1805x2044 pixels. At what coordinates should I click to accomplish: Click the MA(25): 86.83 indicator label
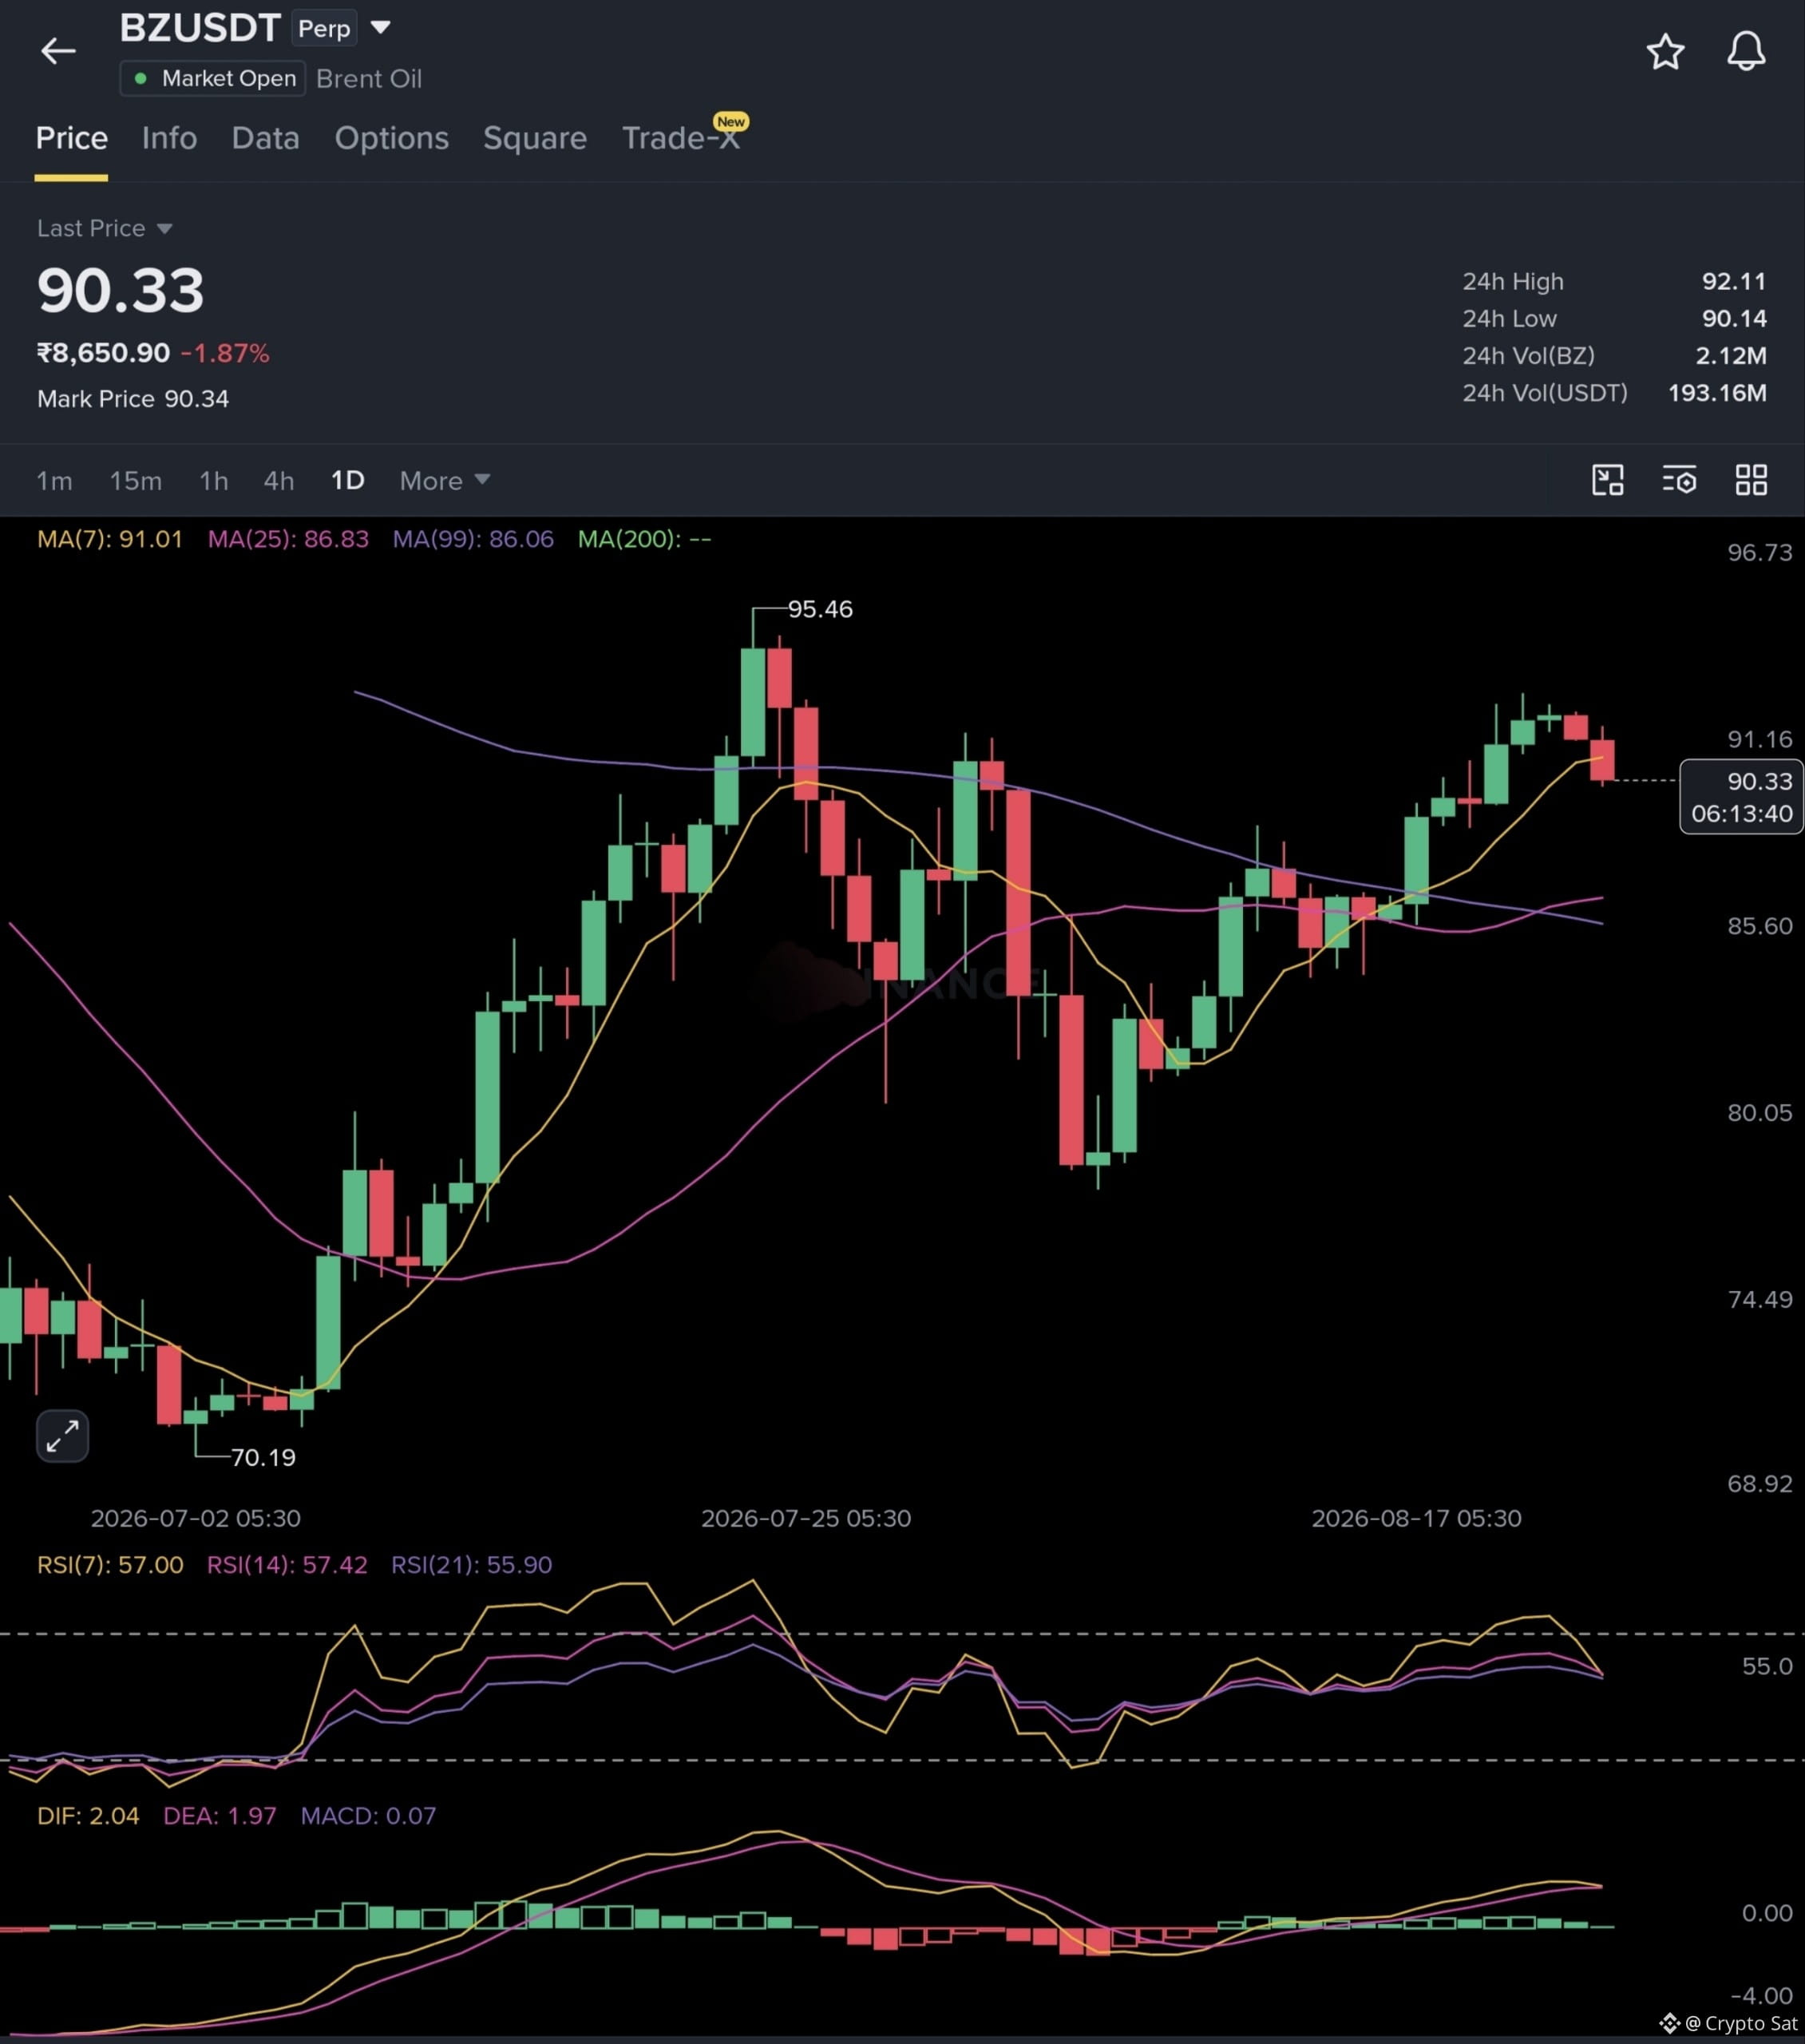(x=288, y=539)
